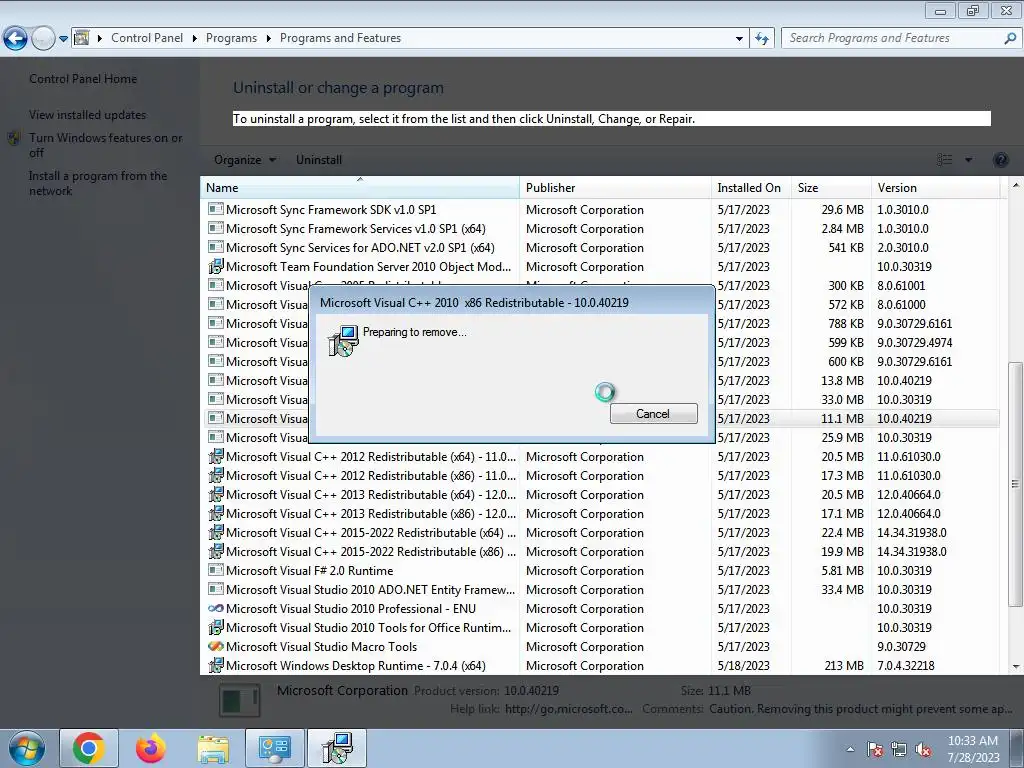Click icon of Visual C++ 2015-2022 Redistributable (x86)
The height and width of the screenshot is (768, 1024).
click(x=216, y=551)
